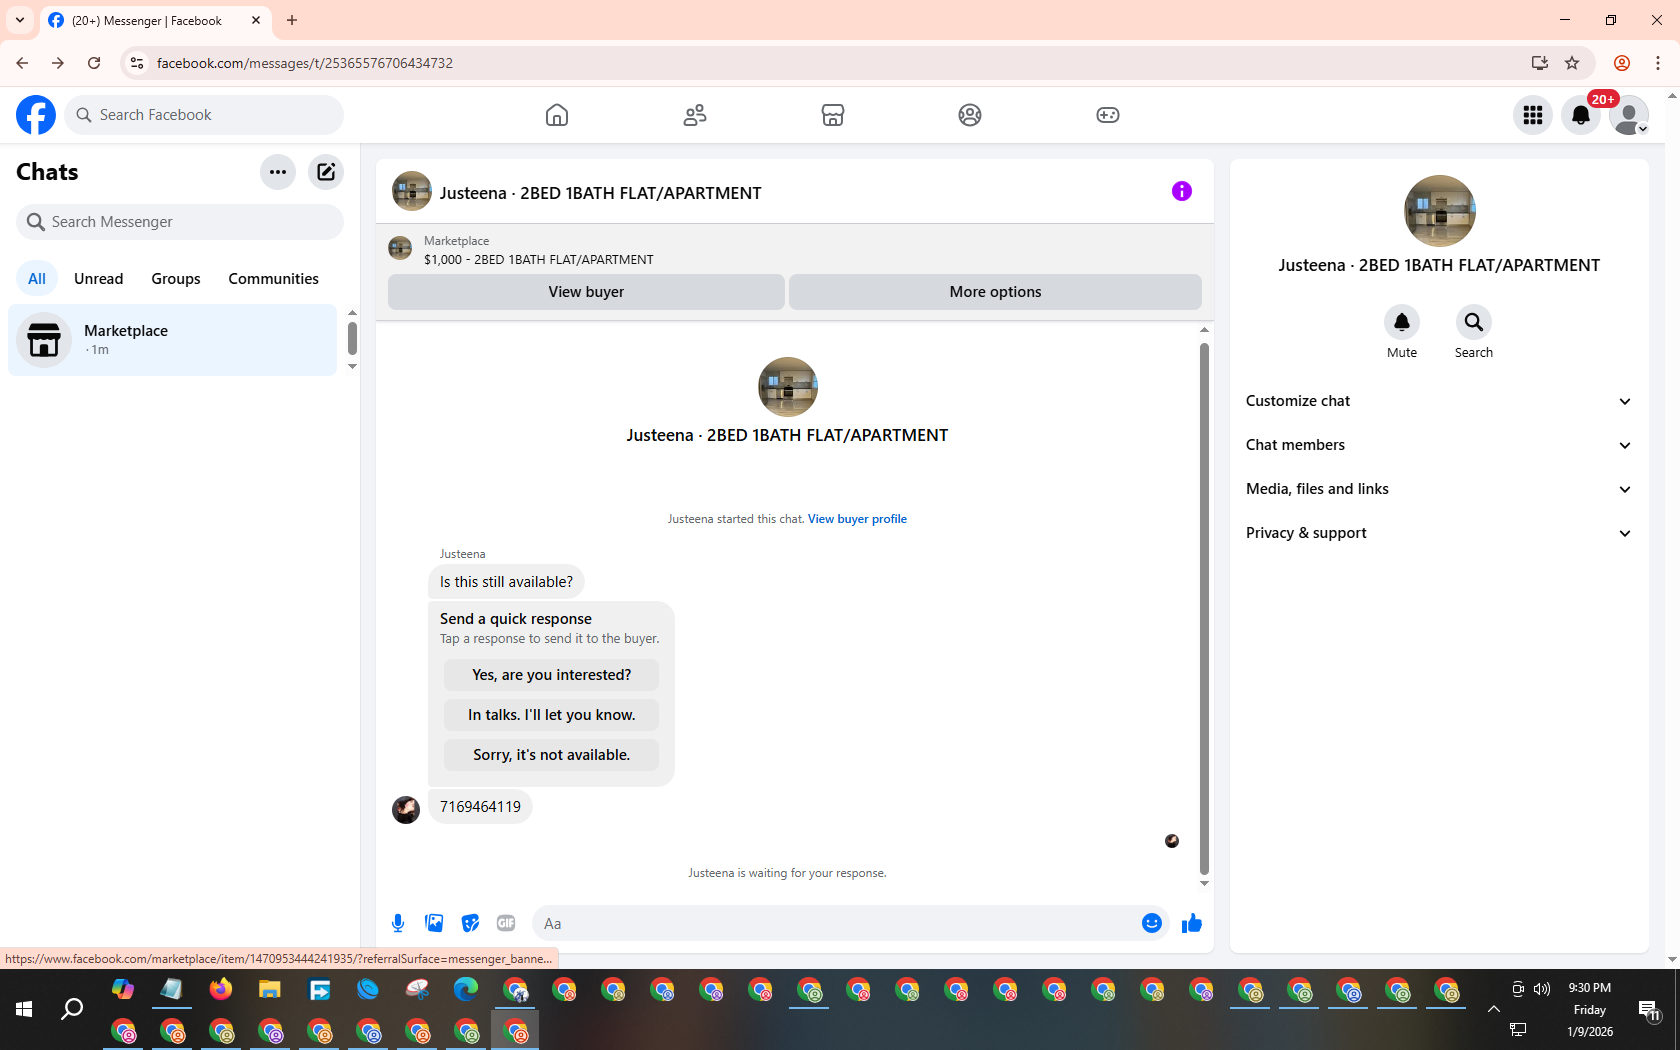Viewport: 1680px width, 1050px height.
Task: Click the 'Is this still available?' message bubble
Action: click(506, 582)
